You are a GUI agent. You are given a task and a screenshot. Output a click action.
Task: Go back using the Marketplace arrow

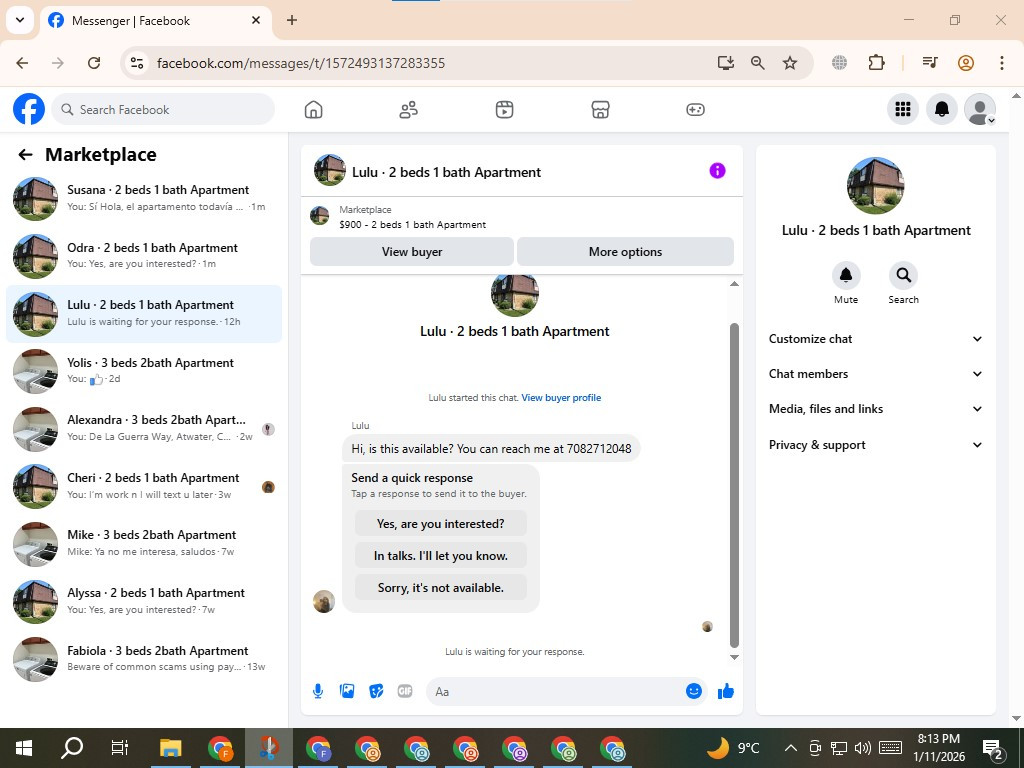point(25,155)
